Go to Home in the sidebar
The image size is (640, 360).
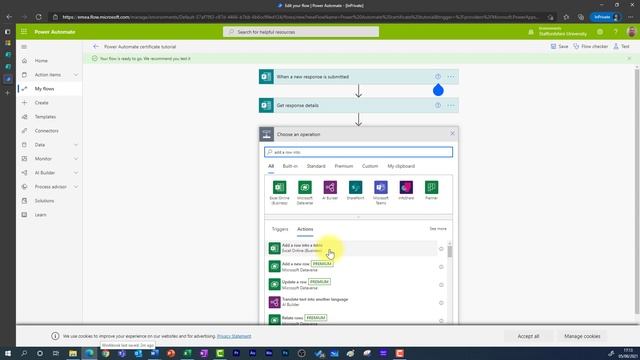coord(41,61)
